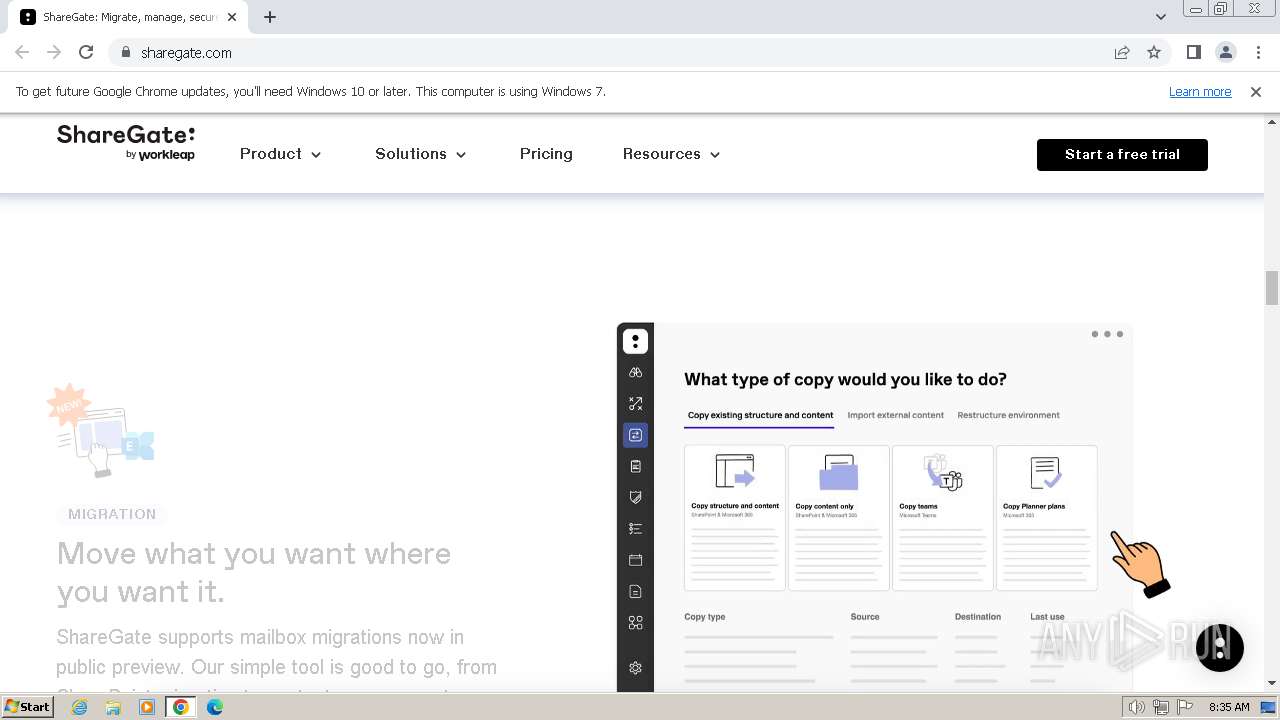Image resolution: width=1280 pixels, height=720 pixels.
Task: Click the binoculars icon in app sidebar
Action: coord(635,372)
